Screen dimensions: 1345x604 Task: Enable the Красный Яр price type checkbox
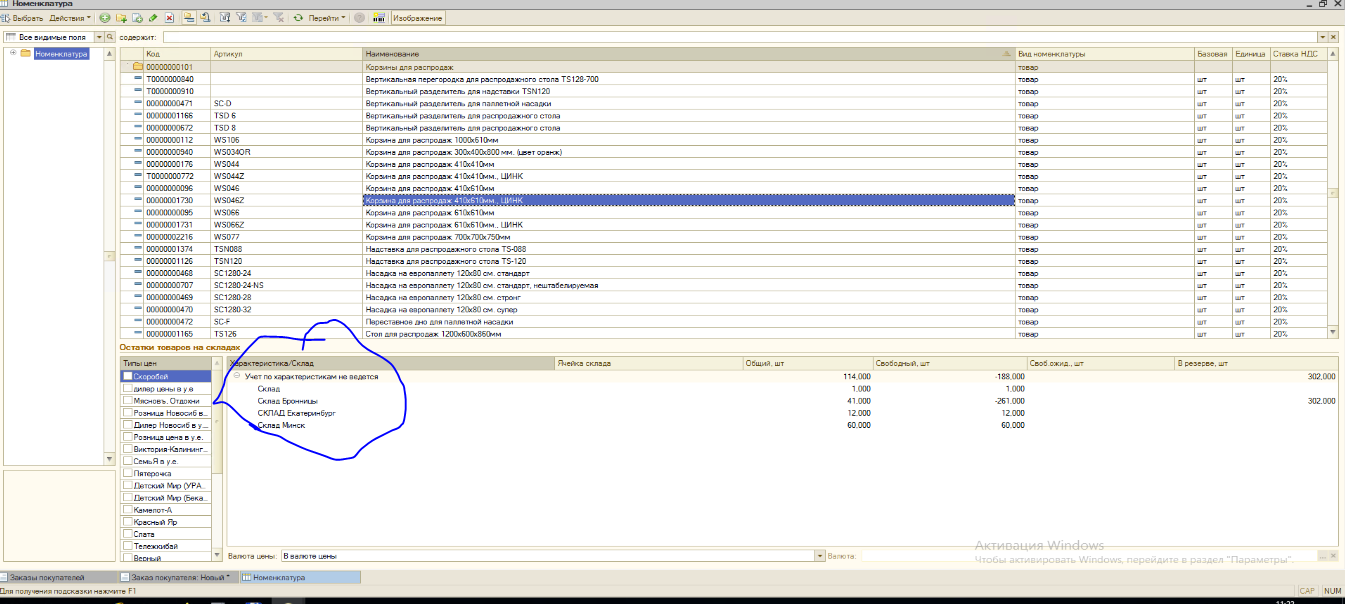point(127,522)
